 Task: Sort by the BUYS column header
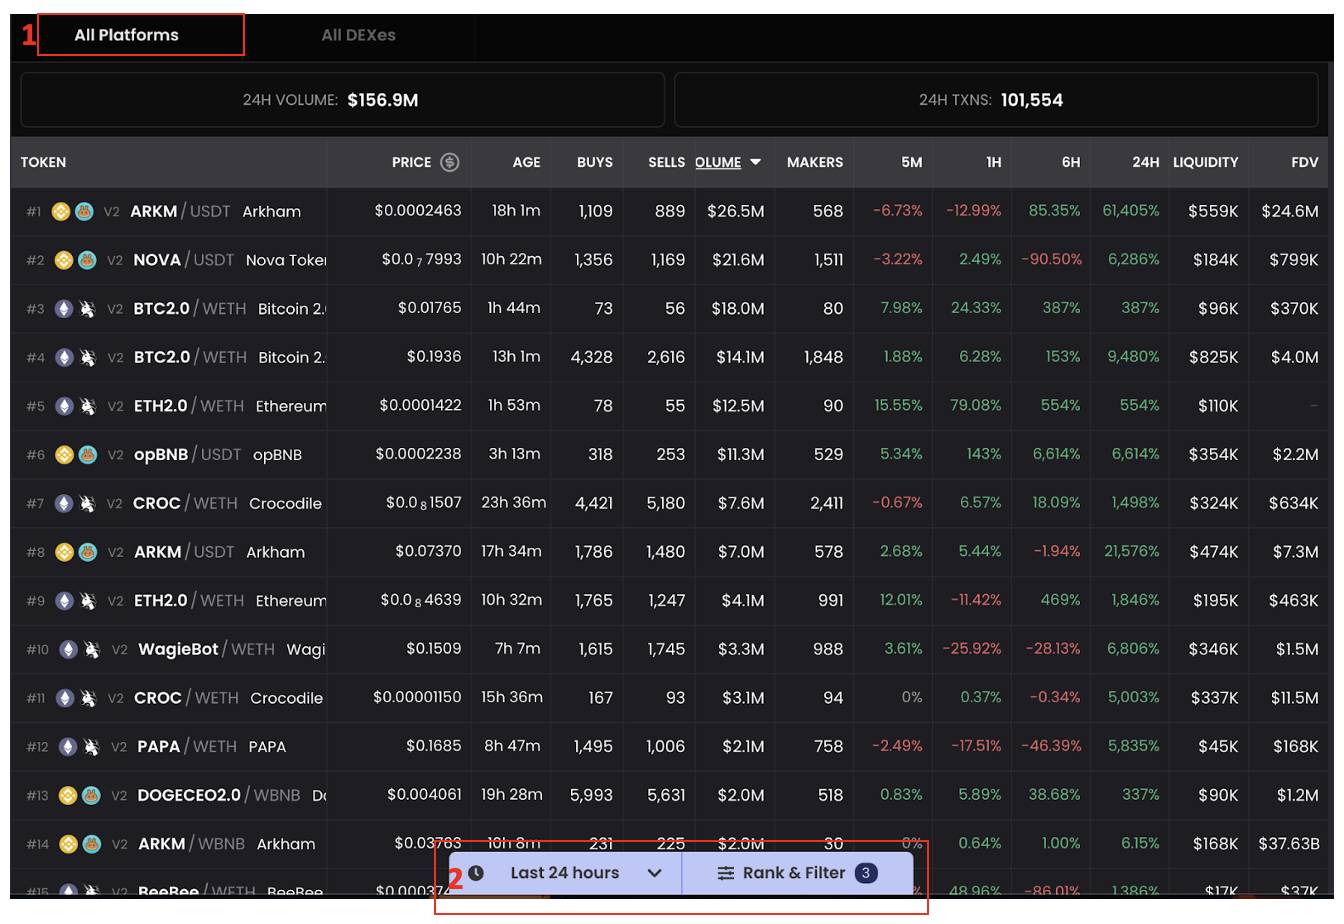click(x=595, y=162)
